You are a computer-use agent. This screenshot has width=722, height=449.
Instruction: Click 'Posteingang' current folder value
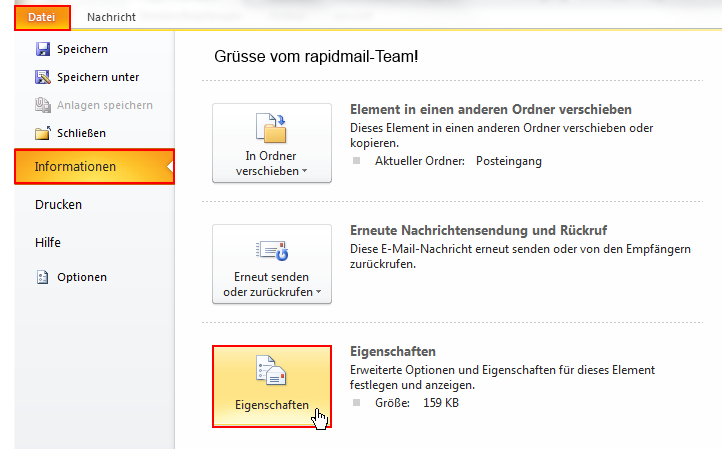coord(509,161)
